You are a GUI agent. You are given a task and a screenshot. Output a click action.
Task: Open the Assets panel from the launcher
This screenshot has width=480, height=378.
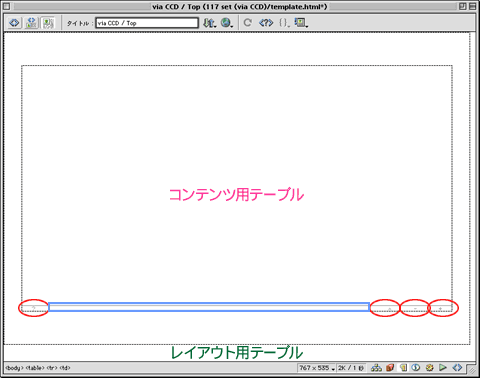(x=390, y=368)
